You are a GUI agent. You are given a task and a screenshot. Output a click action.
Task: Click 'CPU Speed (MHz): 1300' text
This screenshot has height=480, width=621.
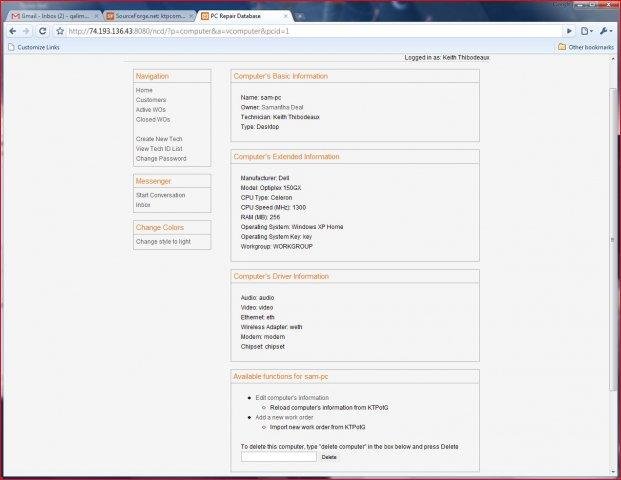(x=273, y=207)
